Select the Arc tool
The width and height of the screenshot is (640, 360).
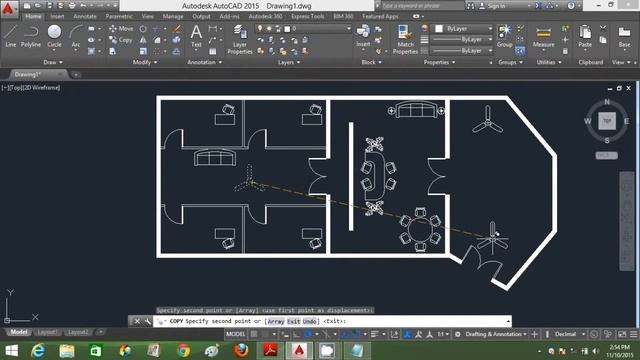(x=76, y=36)
